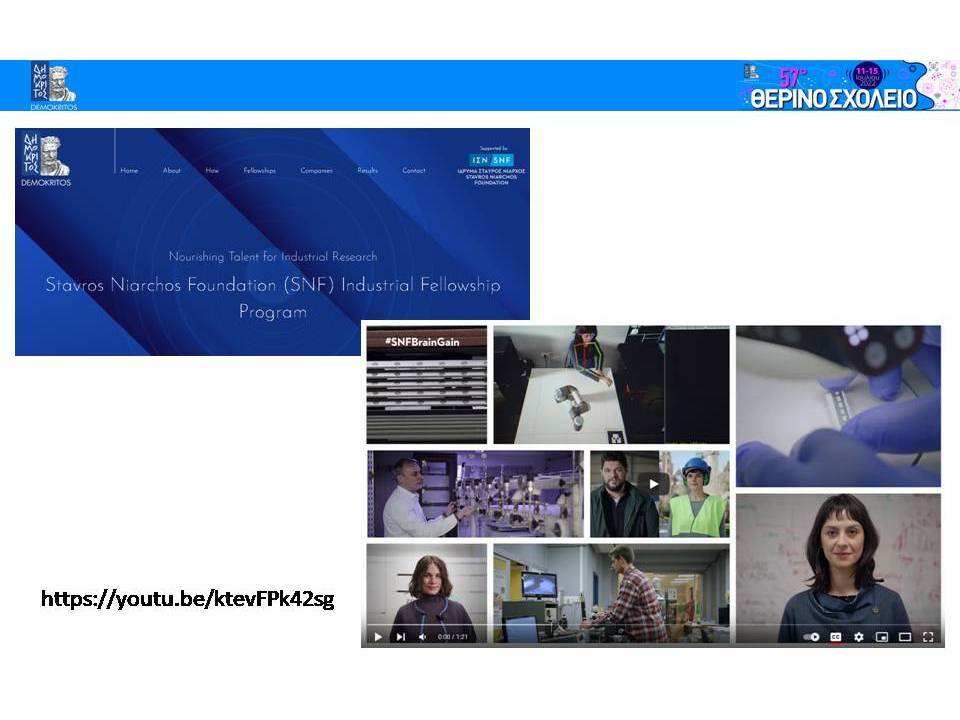Click the 57th Θερινό Σχολείο banner logo

(849, 86)
